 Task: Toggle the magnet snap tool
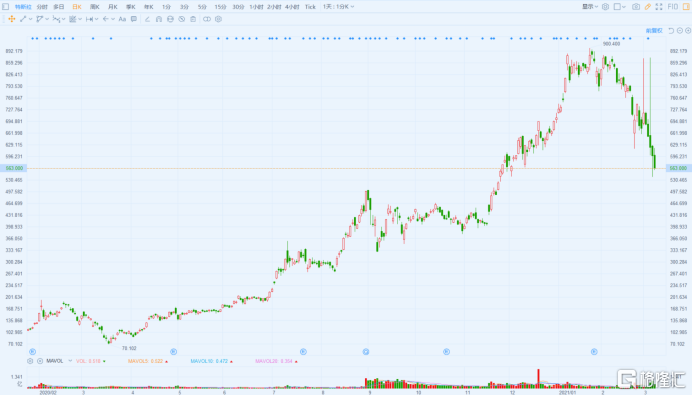coord(159,19)
